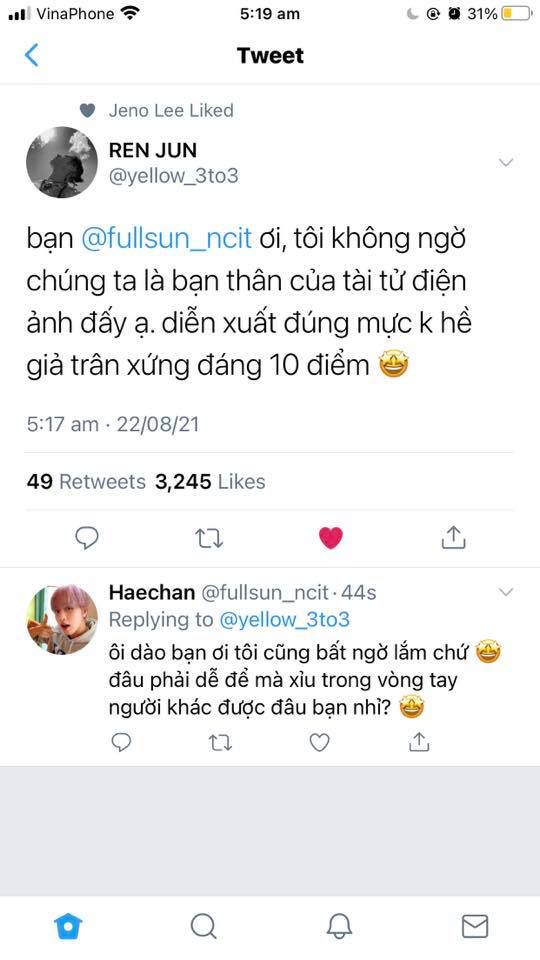View the list of 49 Retweets
This screenshot has height=960, width=540.
pyautogui.click(x=86, y=482)
